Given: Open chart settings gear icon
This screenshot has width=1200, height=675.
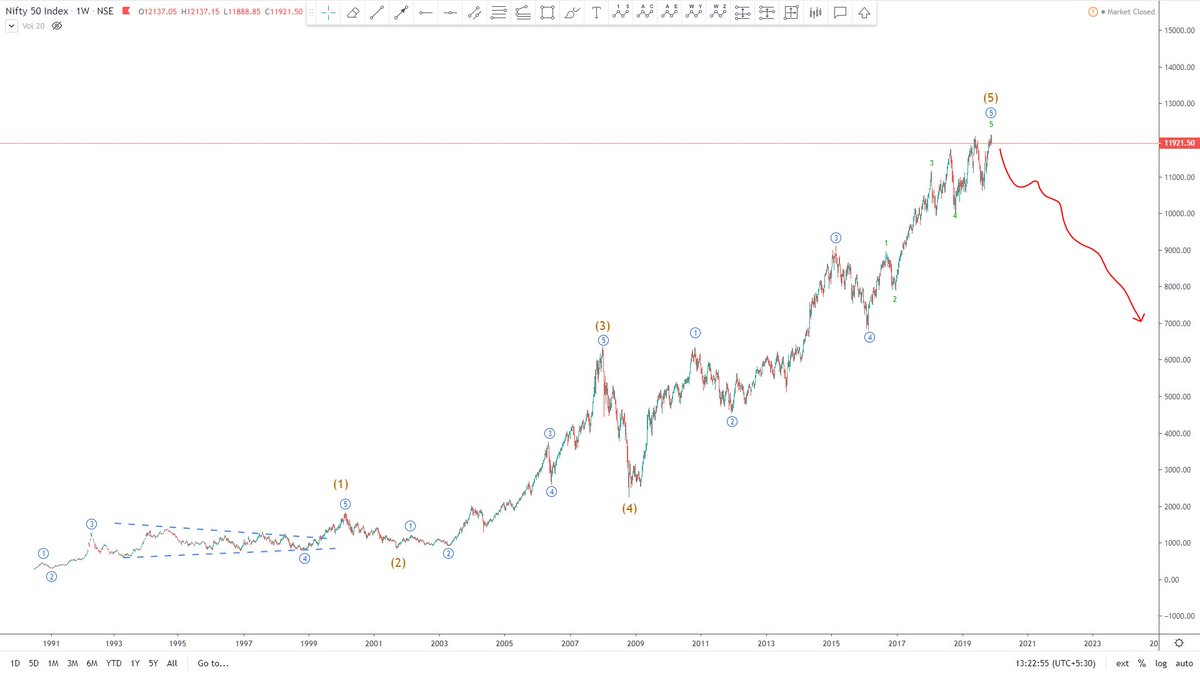Looking at the screenshot, I should [x=1179, y=642].
